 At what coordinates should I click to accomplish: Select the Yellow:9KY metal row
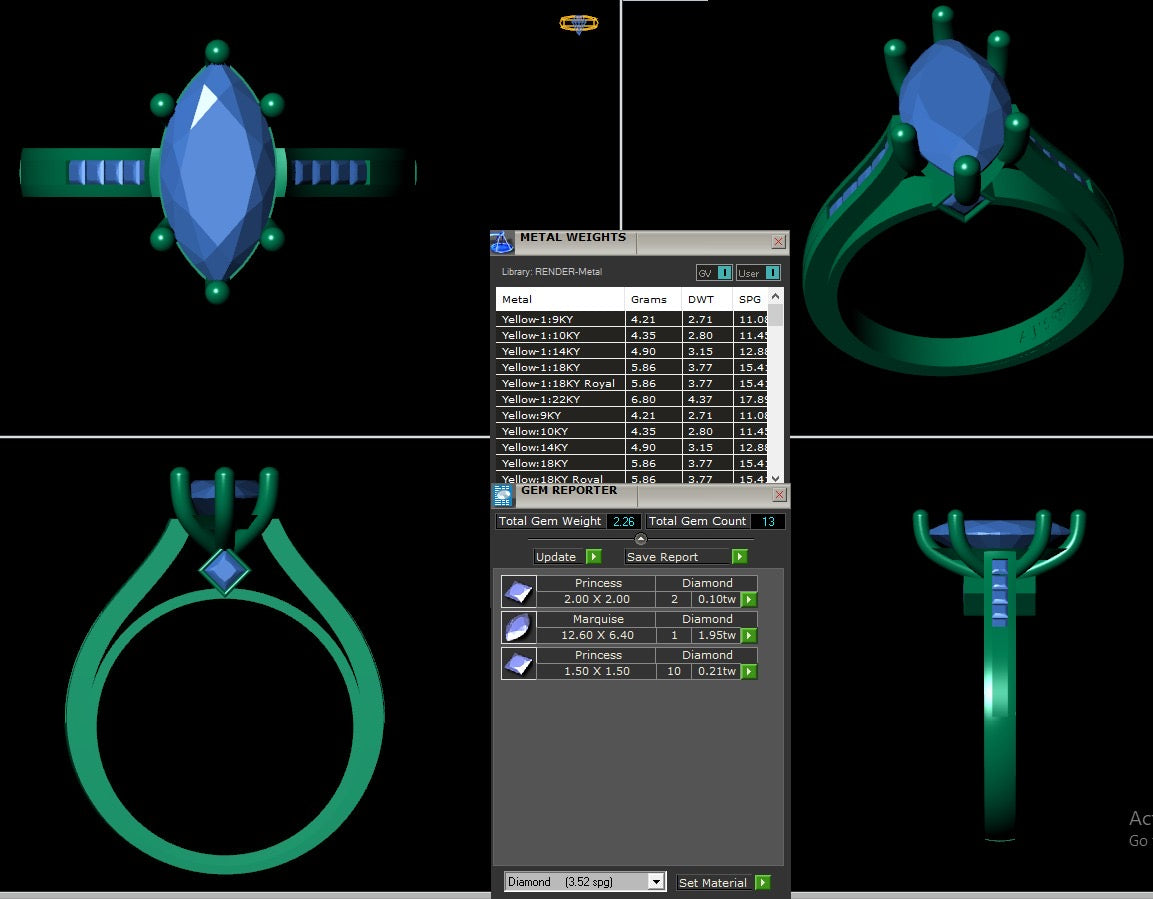pos(632,415)
